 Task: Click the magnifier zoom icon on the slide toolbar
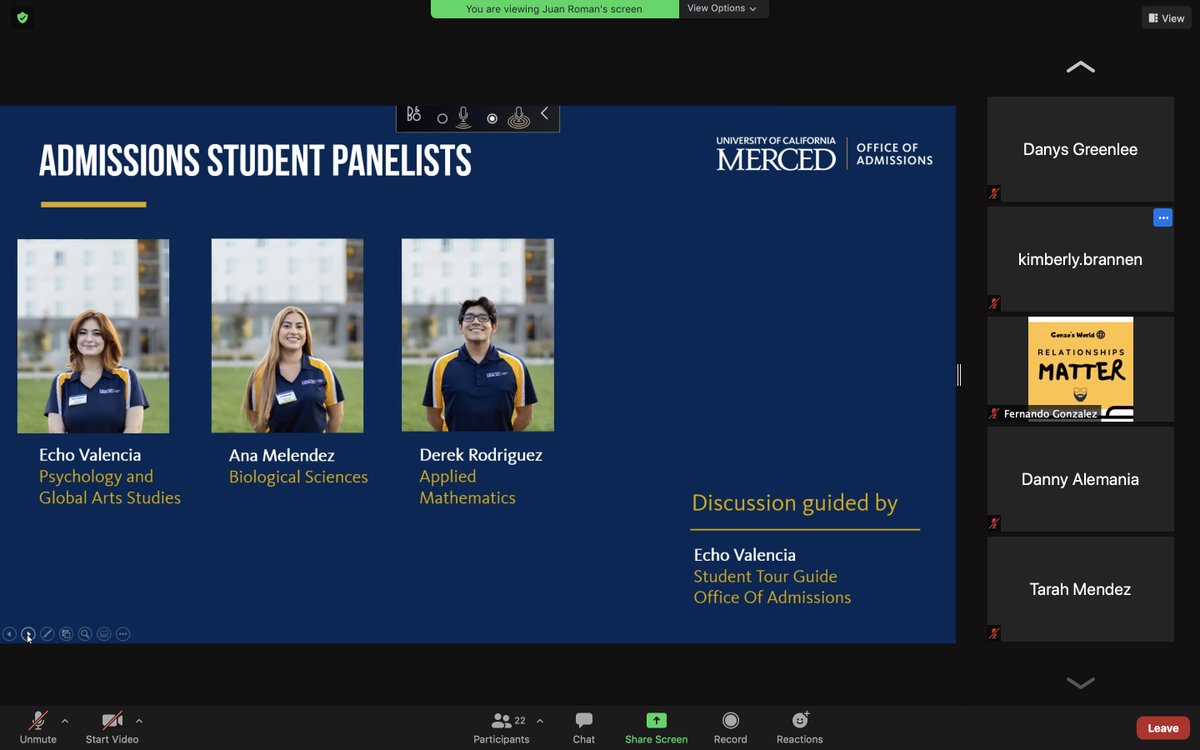coord(84,633)
